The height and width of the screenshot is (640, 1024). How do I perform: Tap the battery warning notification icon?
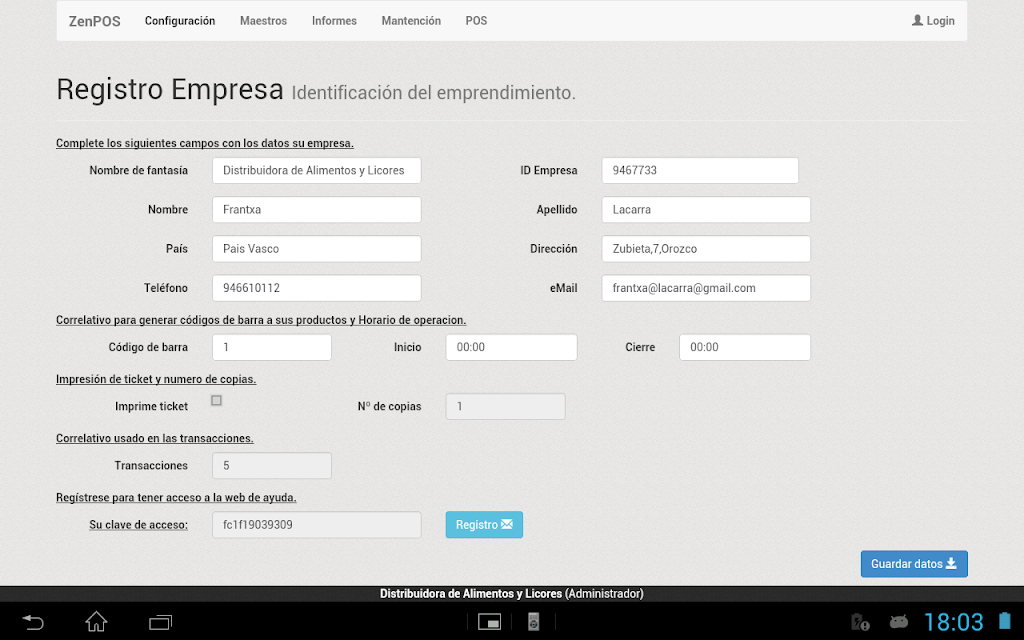[x=859, y=622]
